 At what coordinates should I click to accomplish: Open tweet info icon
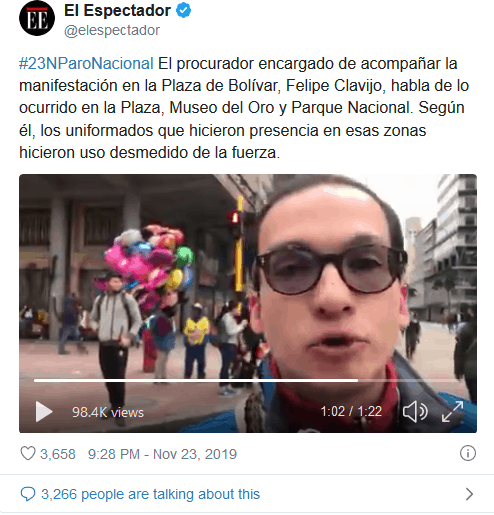tap(468, 453)
